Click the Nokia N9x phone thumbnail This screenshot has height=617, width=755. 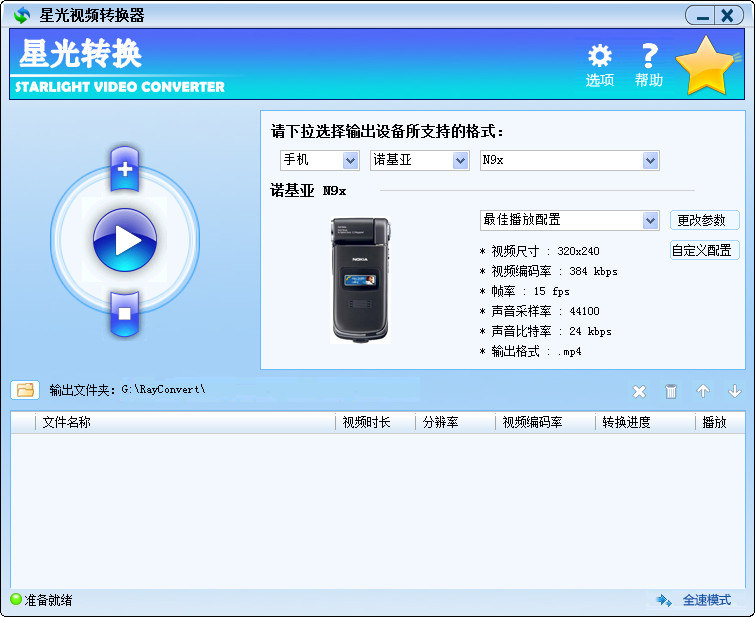361,280
